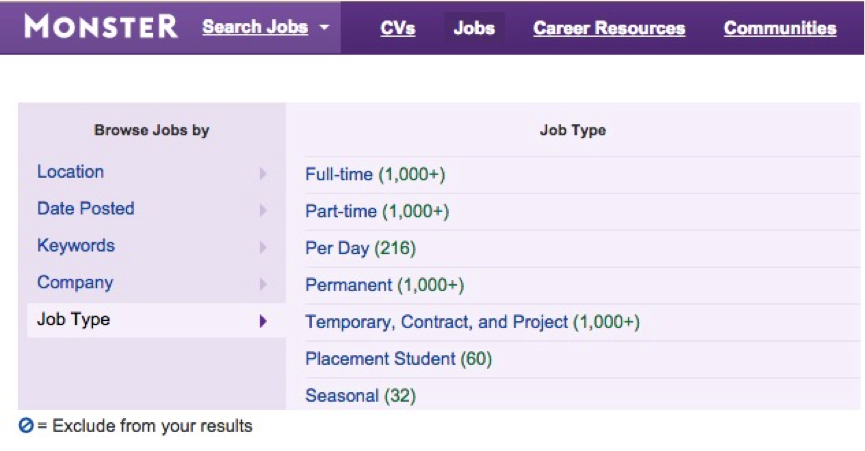Select the Jobs tab
This screenshot has width=865, height=451.
point(474,28)
